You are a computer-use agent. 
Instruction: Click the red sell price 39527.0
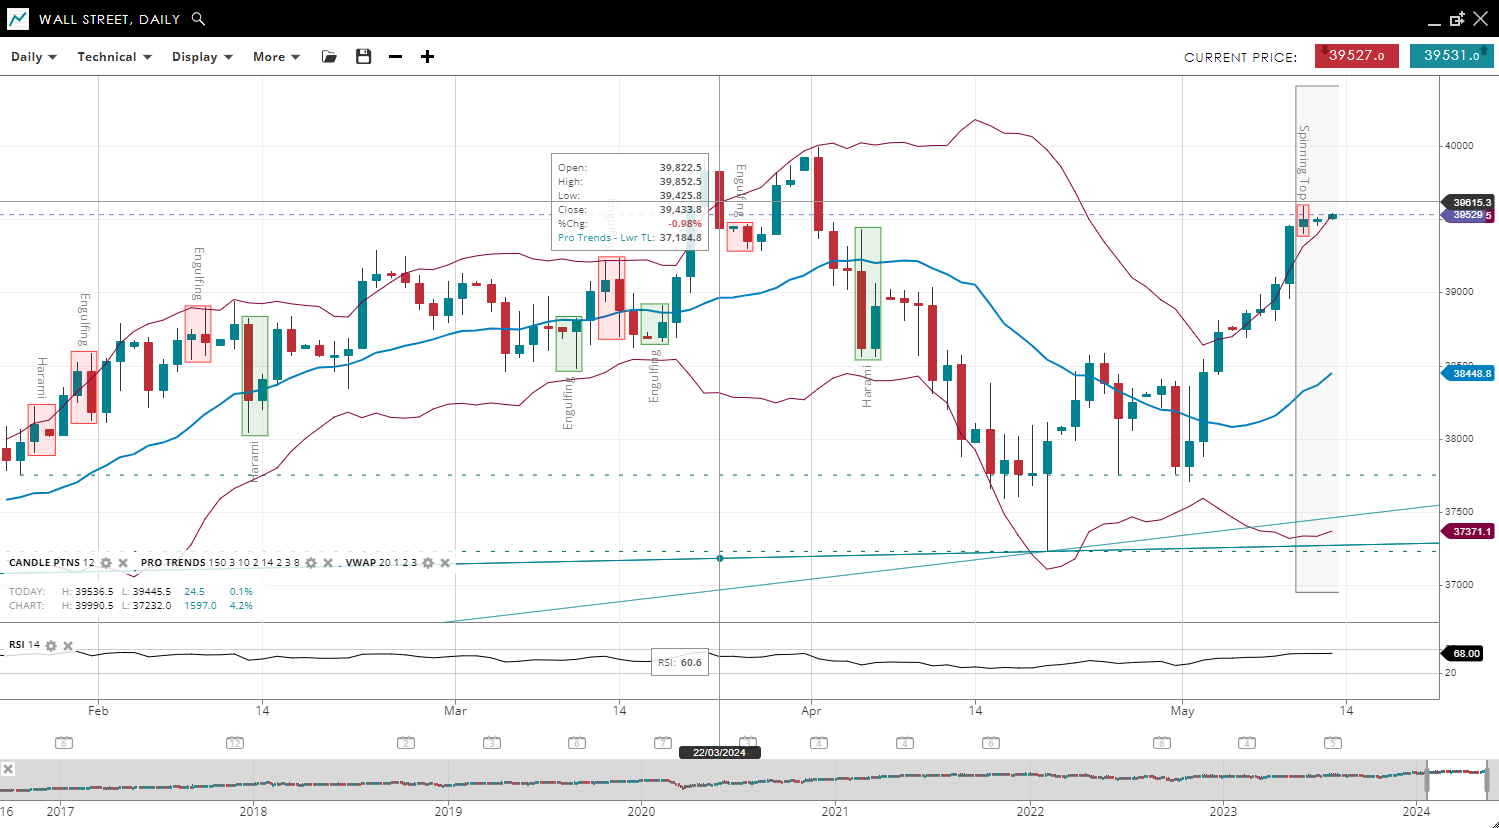1356,56
